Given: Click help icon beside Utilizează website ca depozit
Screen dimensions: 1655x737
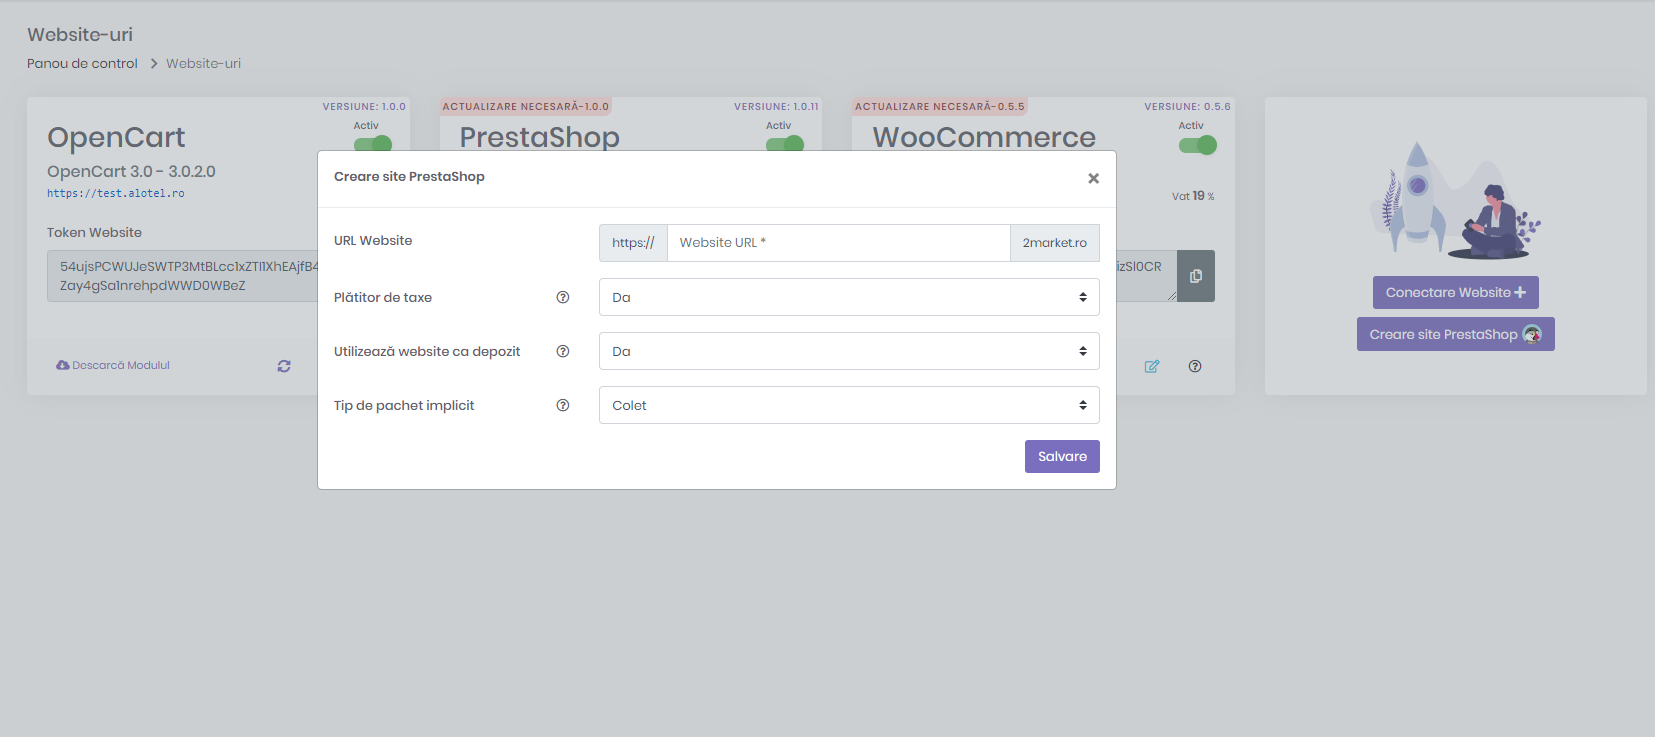Looking at the screenshot, I should click(x=563, y=351).
